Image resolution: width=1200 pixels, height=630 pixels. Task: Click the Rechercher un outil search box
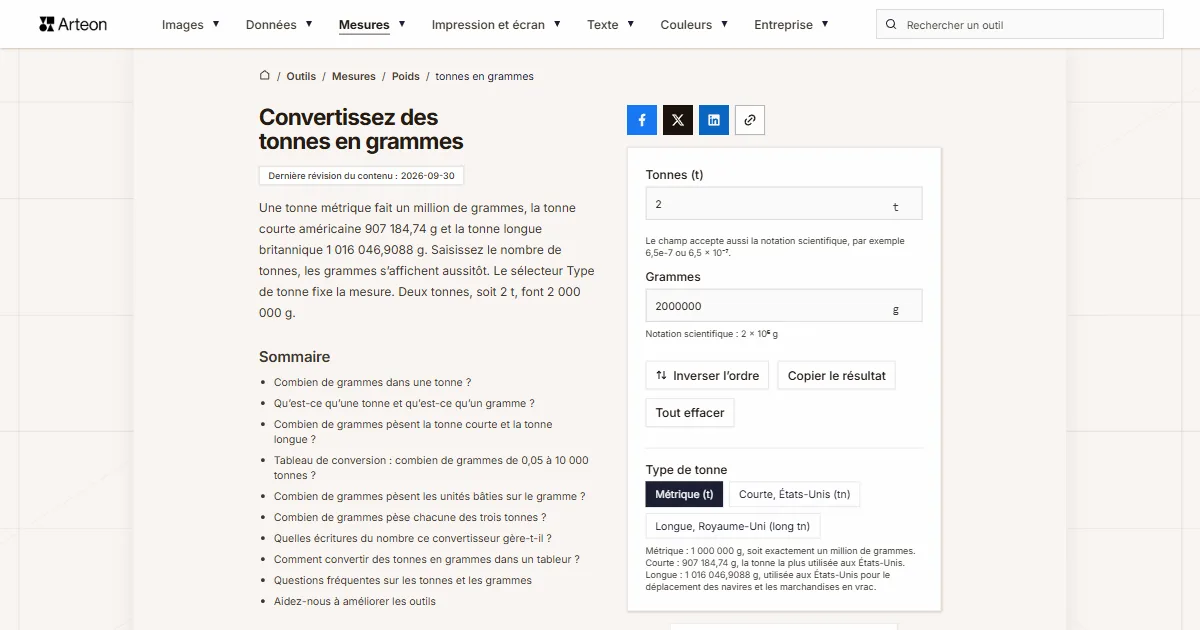click(1020, 24)
